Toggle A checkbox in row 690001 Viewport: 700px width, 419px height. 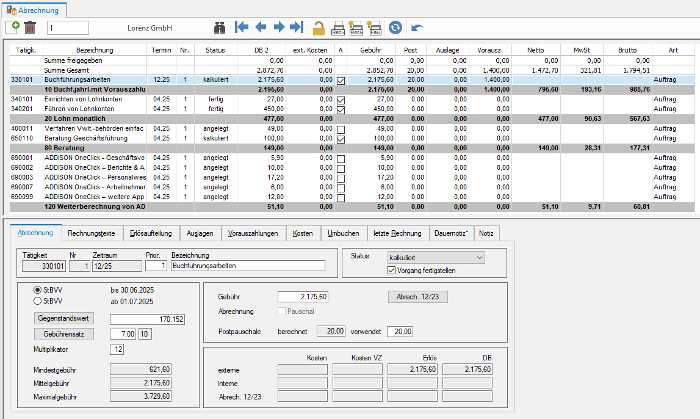pyautogui.click(x=341, y=159)
